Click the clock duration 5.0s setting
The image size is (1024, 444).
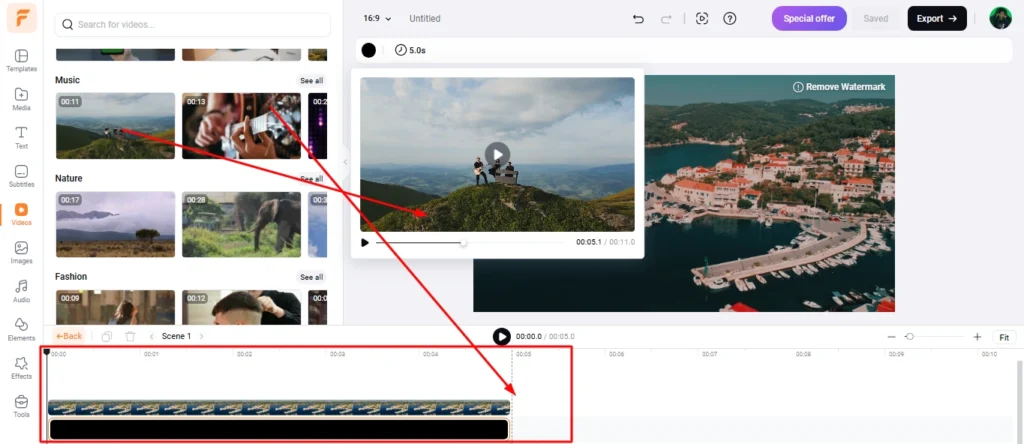tap(410, 50)
